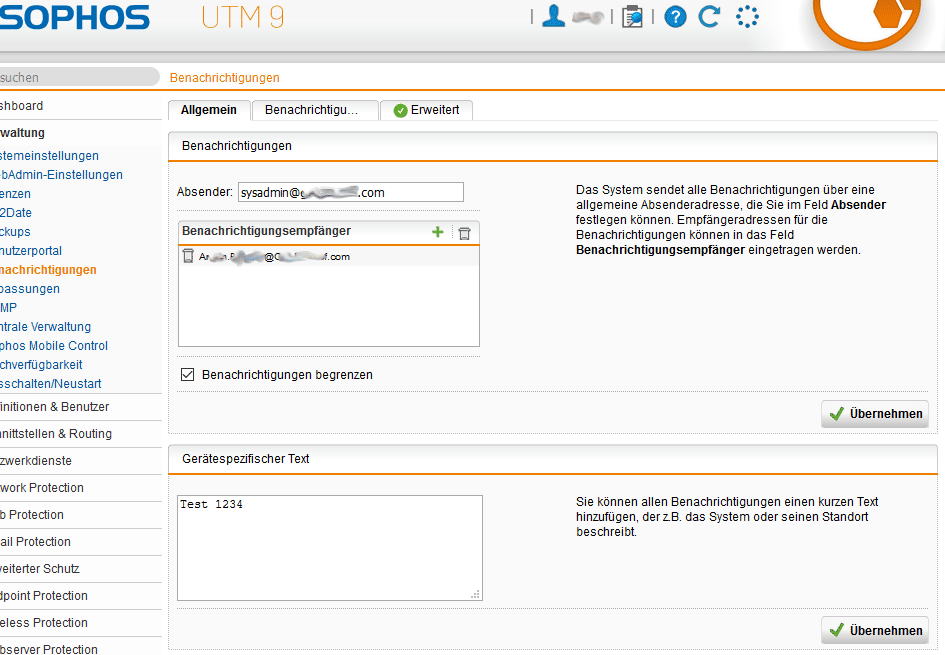Click Übernehmen under Gerätespezifischer Text
This screenshot has width=945, height=655.
pos(875,630)
